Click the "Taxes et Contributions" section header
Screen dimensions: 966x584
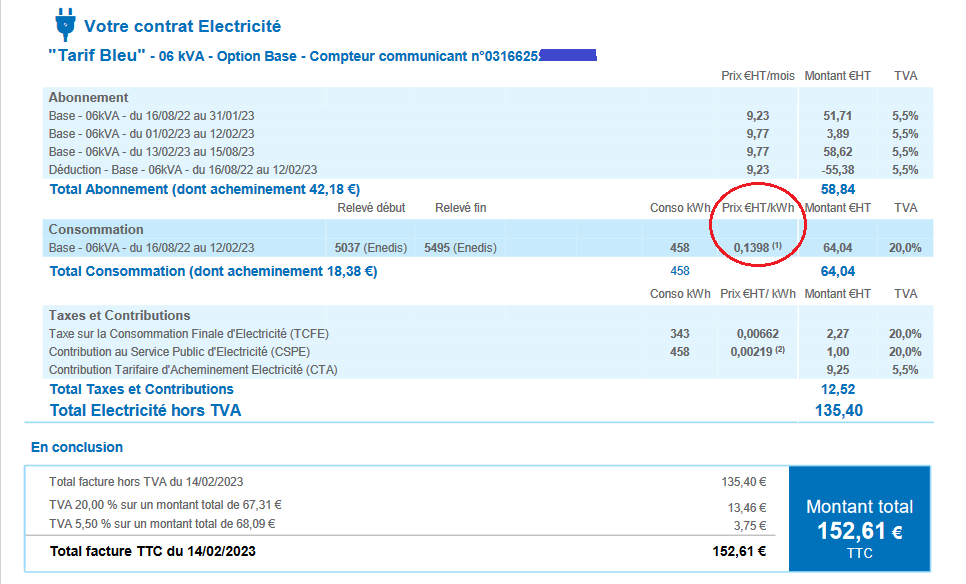(x=119, y=315)
